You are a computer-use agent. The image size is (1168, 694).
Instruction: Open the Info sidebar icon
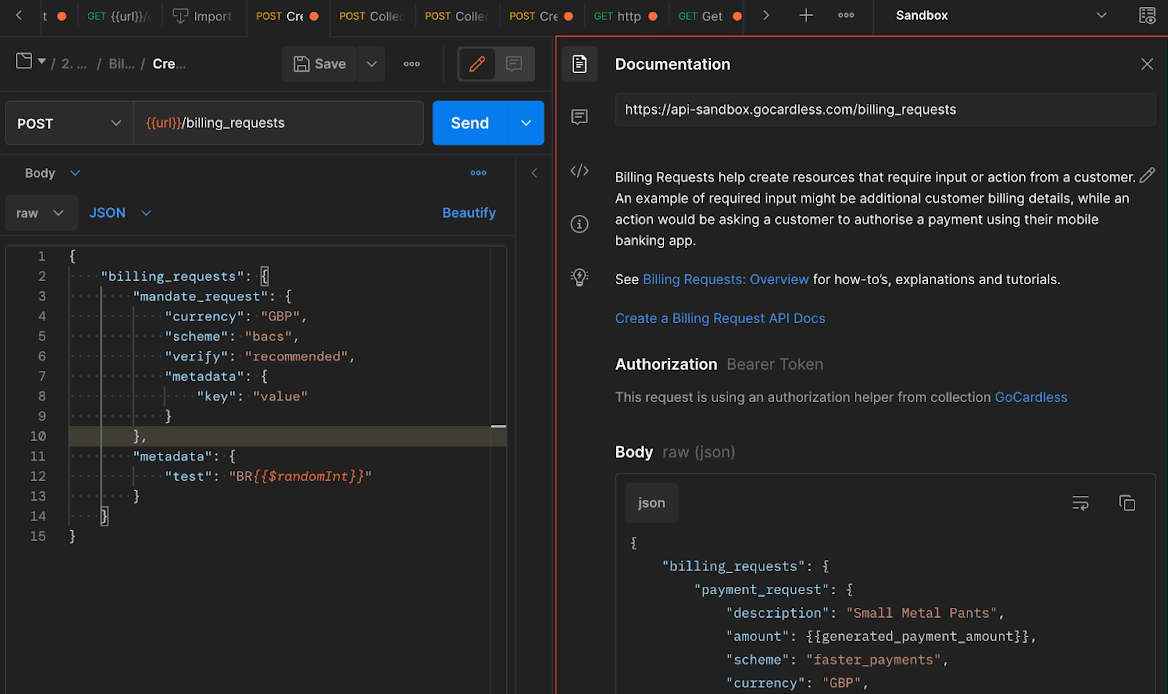click(579, 224)
